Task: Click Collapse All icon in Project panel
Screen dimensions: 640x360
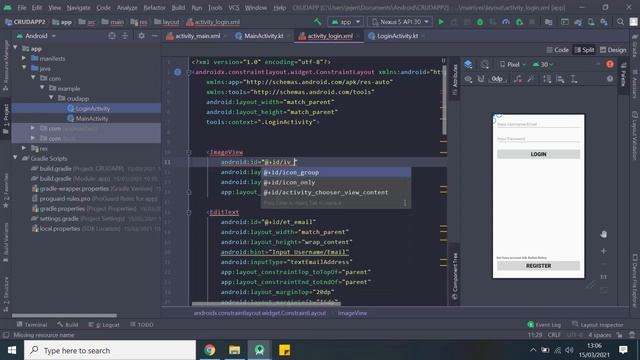Action: (x=125, y=36)
